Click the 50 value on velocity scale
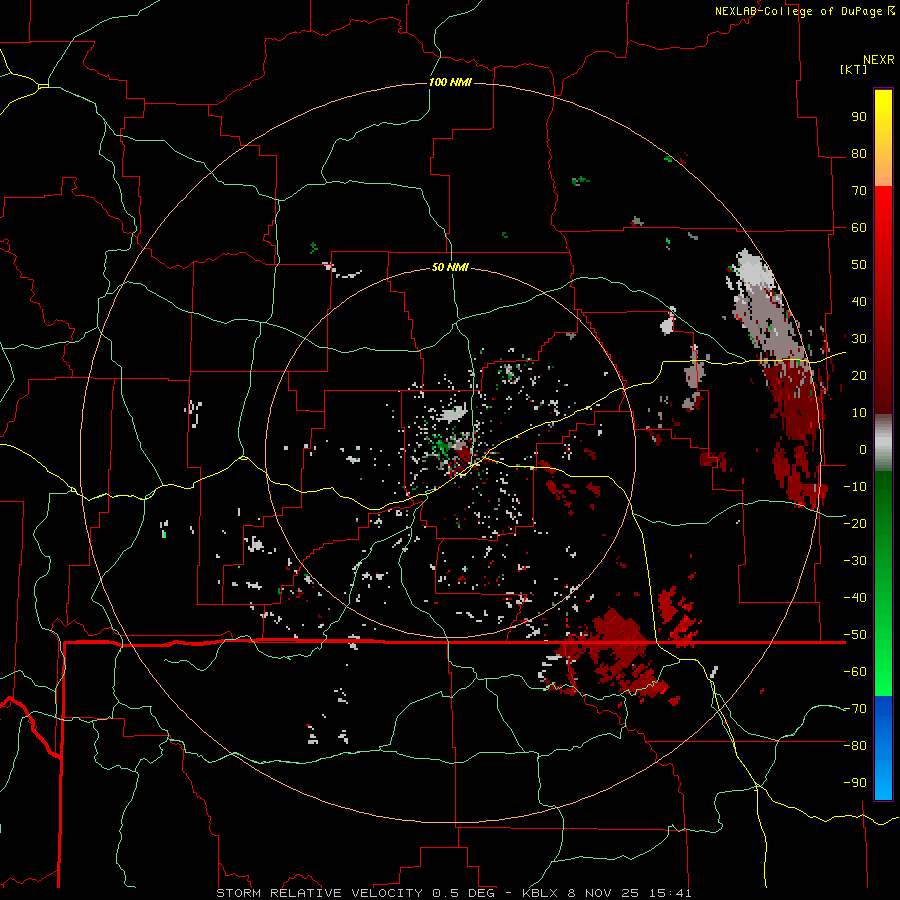 pos(859,265)
